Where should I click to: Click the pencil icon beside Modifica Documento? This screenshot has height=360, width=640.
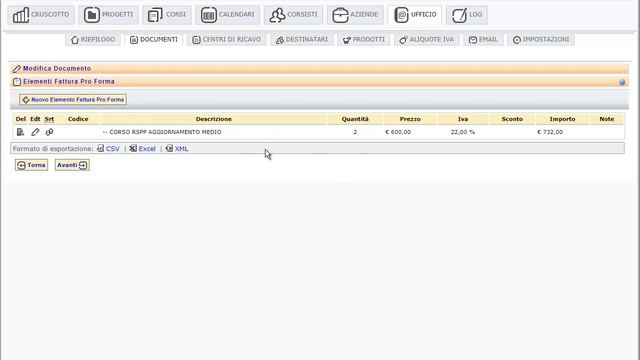point(17,69)
